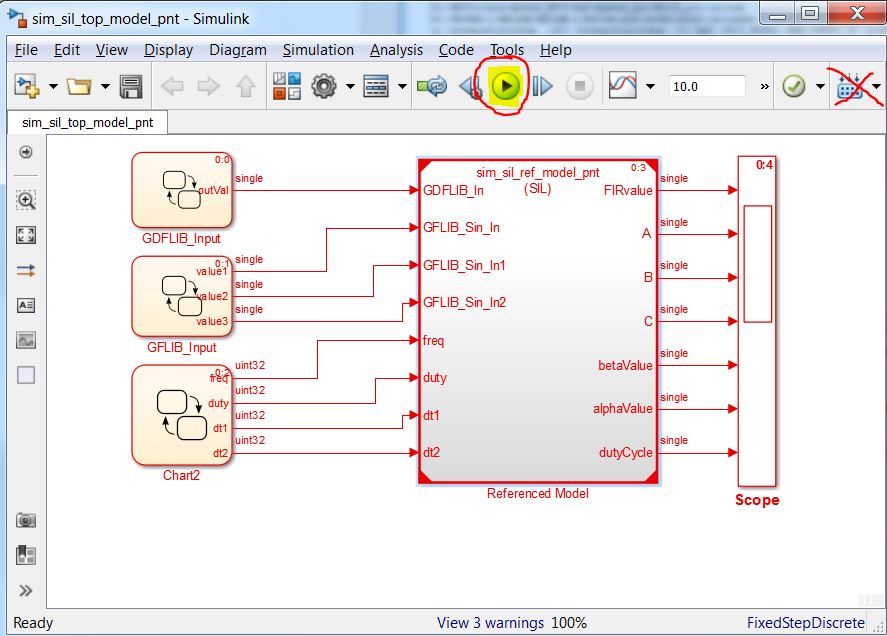
Task: Open the Display menu
Action: [169, 50]
